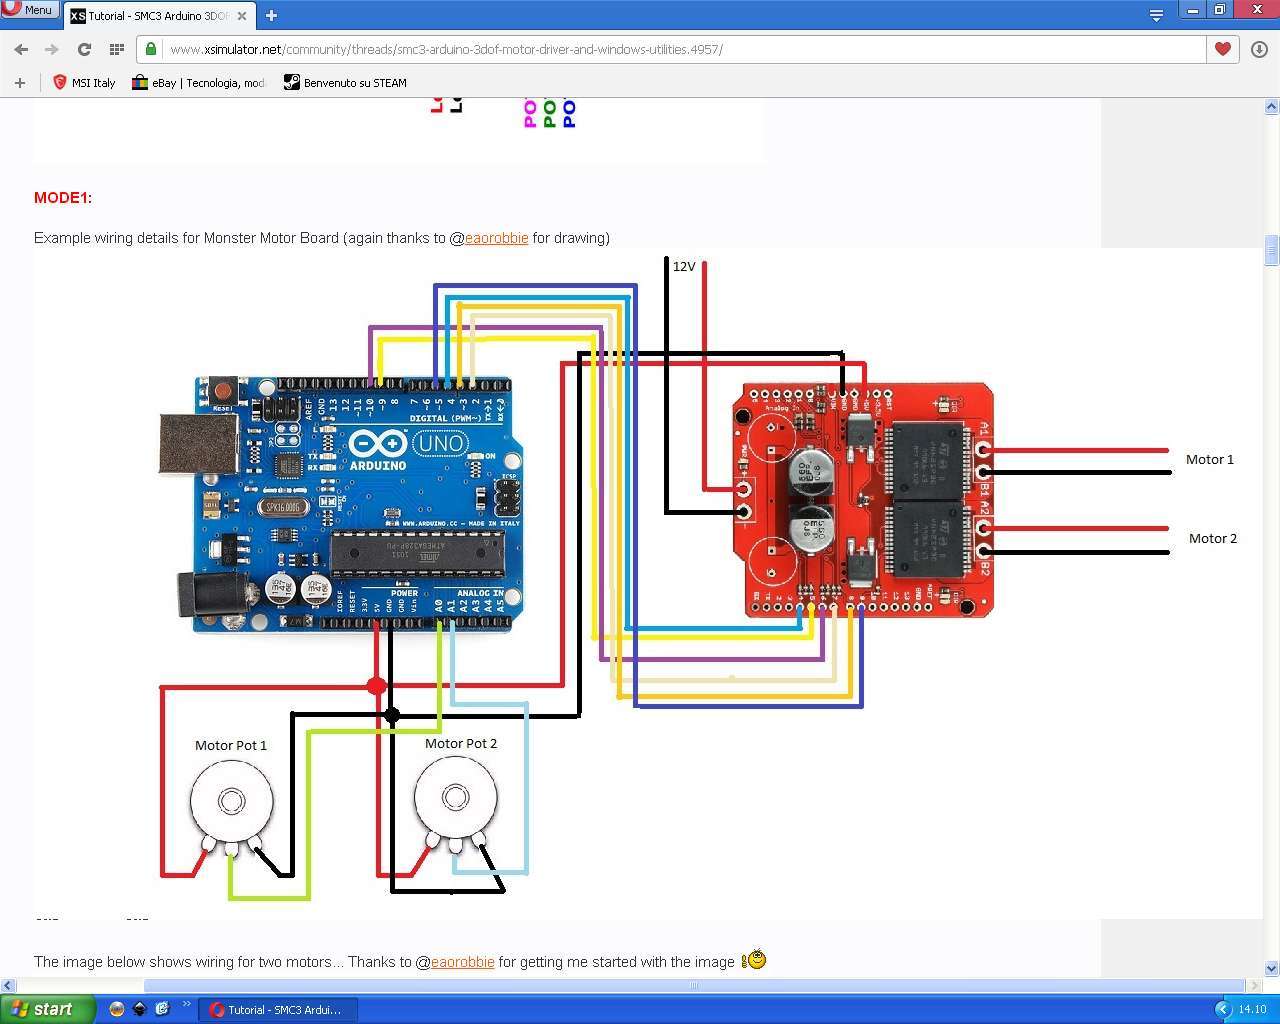1280x1024 pixels.
Task: Open the Opera Menu button
Action: coord(28,9)
